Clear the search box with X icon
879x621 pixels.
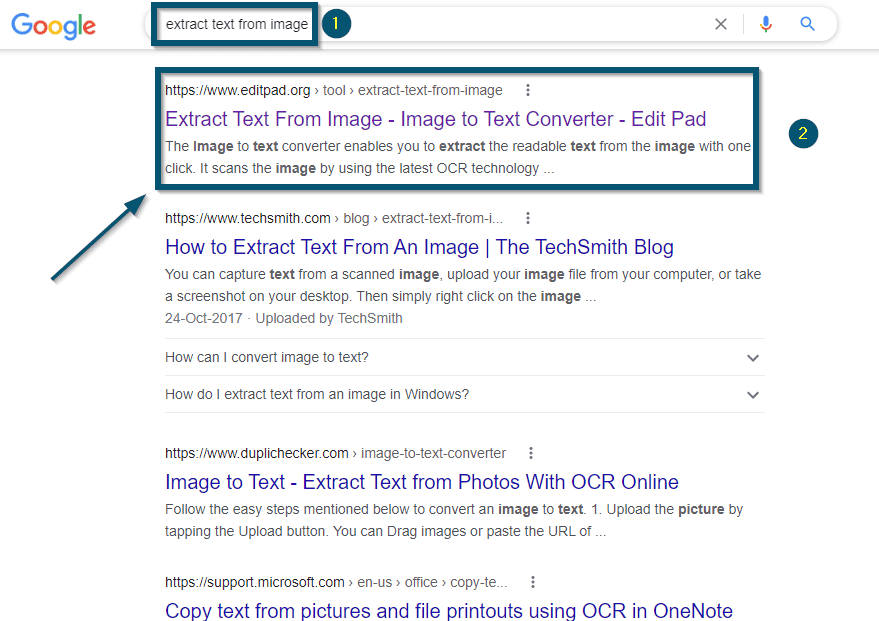click(721, 25)
